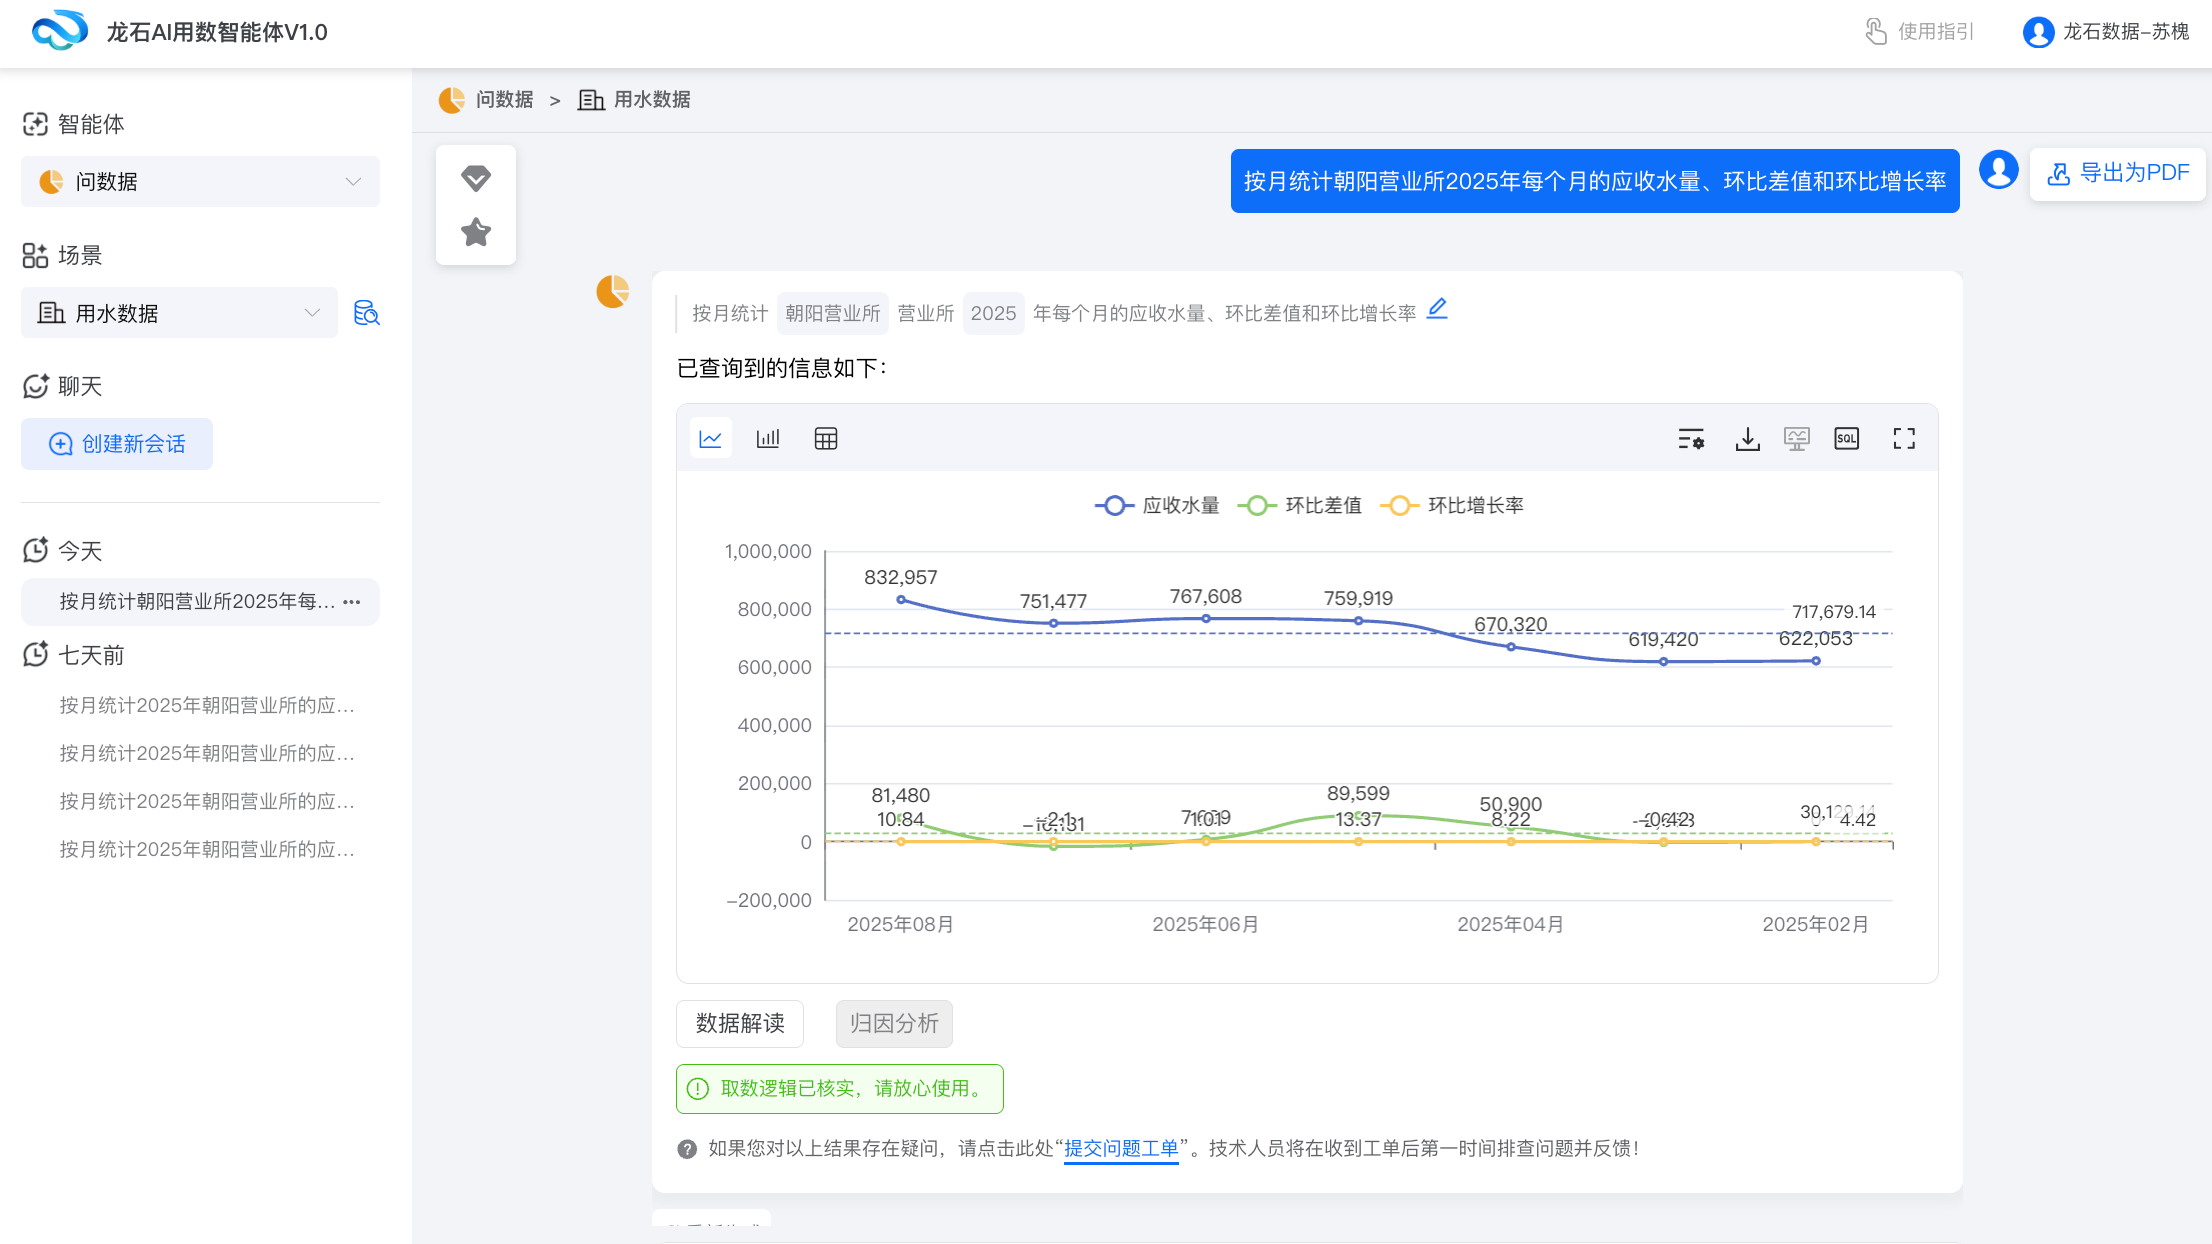The width and height of the screenshot is (2212, 1244).
Task: Open the SQL view of the query
Action: (x=1846, y=438)
